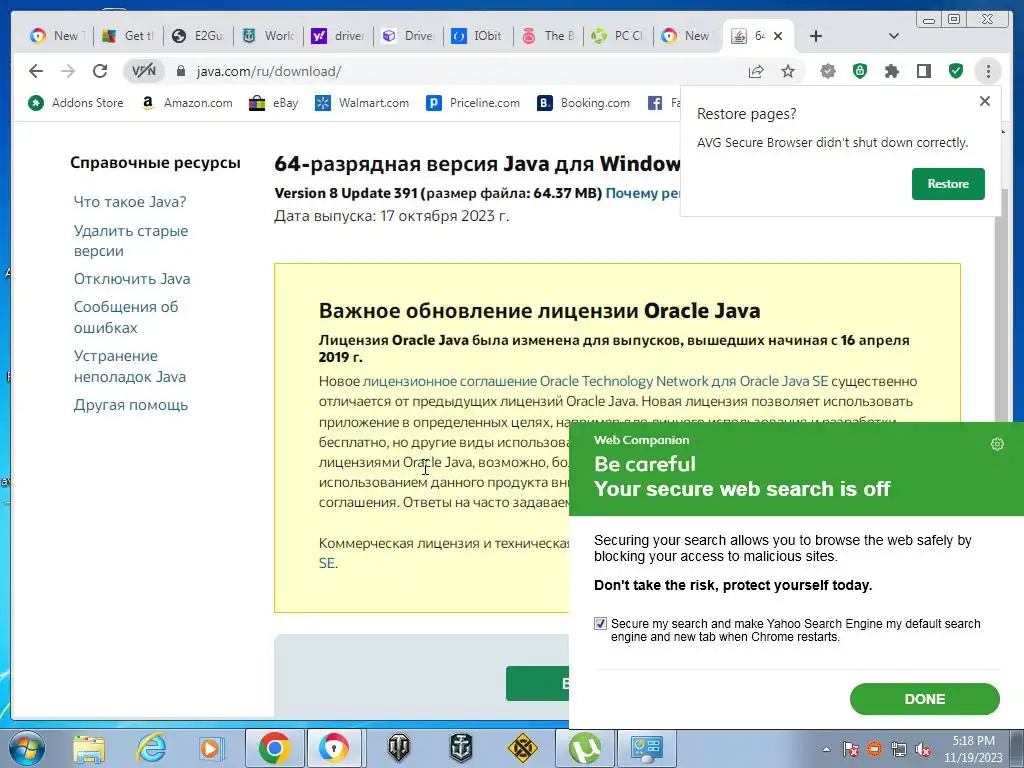1024x768 pixels.
Task: Open uTorrent from the taskbar
Action: point(585,748)
